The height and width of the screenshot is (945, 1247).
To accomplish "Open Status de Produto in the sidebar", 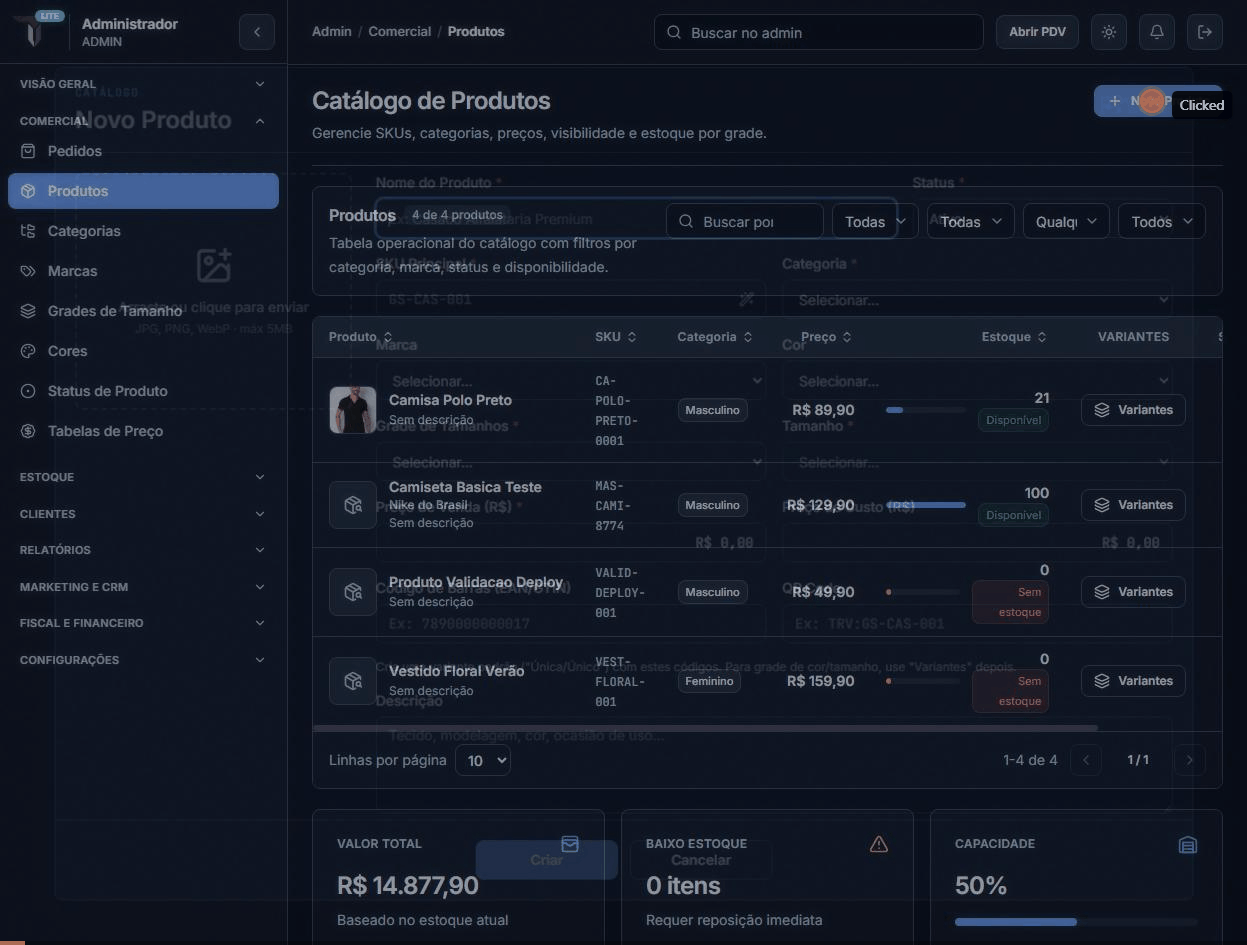I will click(x=143, y=391).
